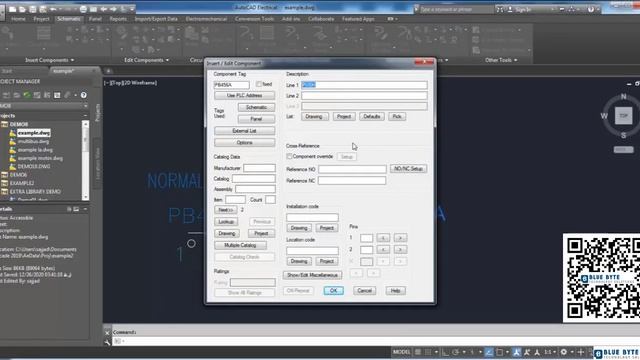Image resolution: width=640 pixels, height=360 pixels.
Task: Click the Open file icon in quick access toolbar
Action: coord(22,9)
